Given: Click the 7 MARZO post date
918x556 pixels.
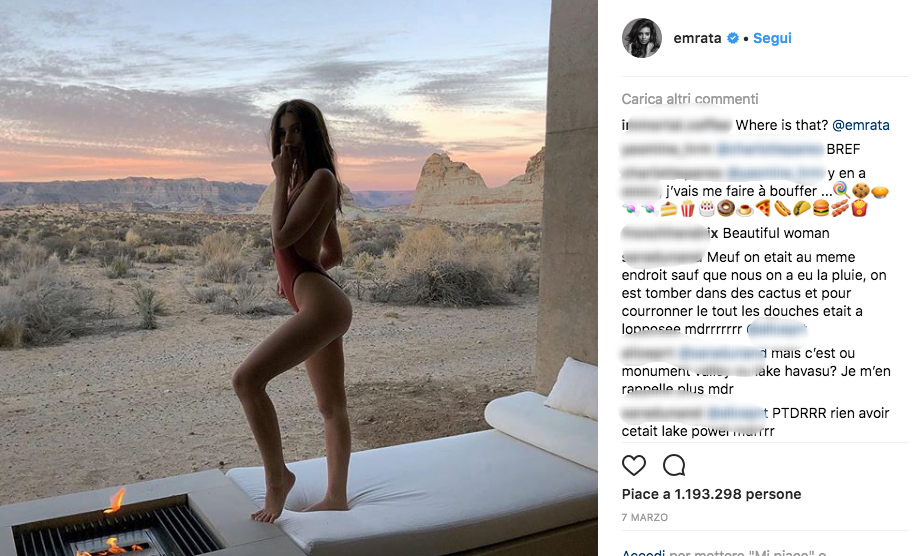Looking at the screenshot, I should 645,517.
